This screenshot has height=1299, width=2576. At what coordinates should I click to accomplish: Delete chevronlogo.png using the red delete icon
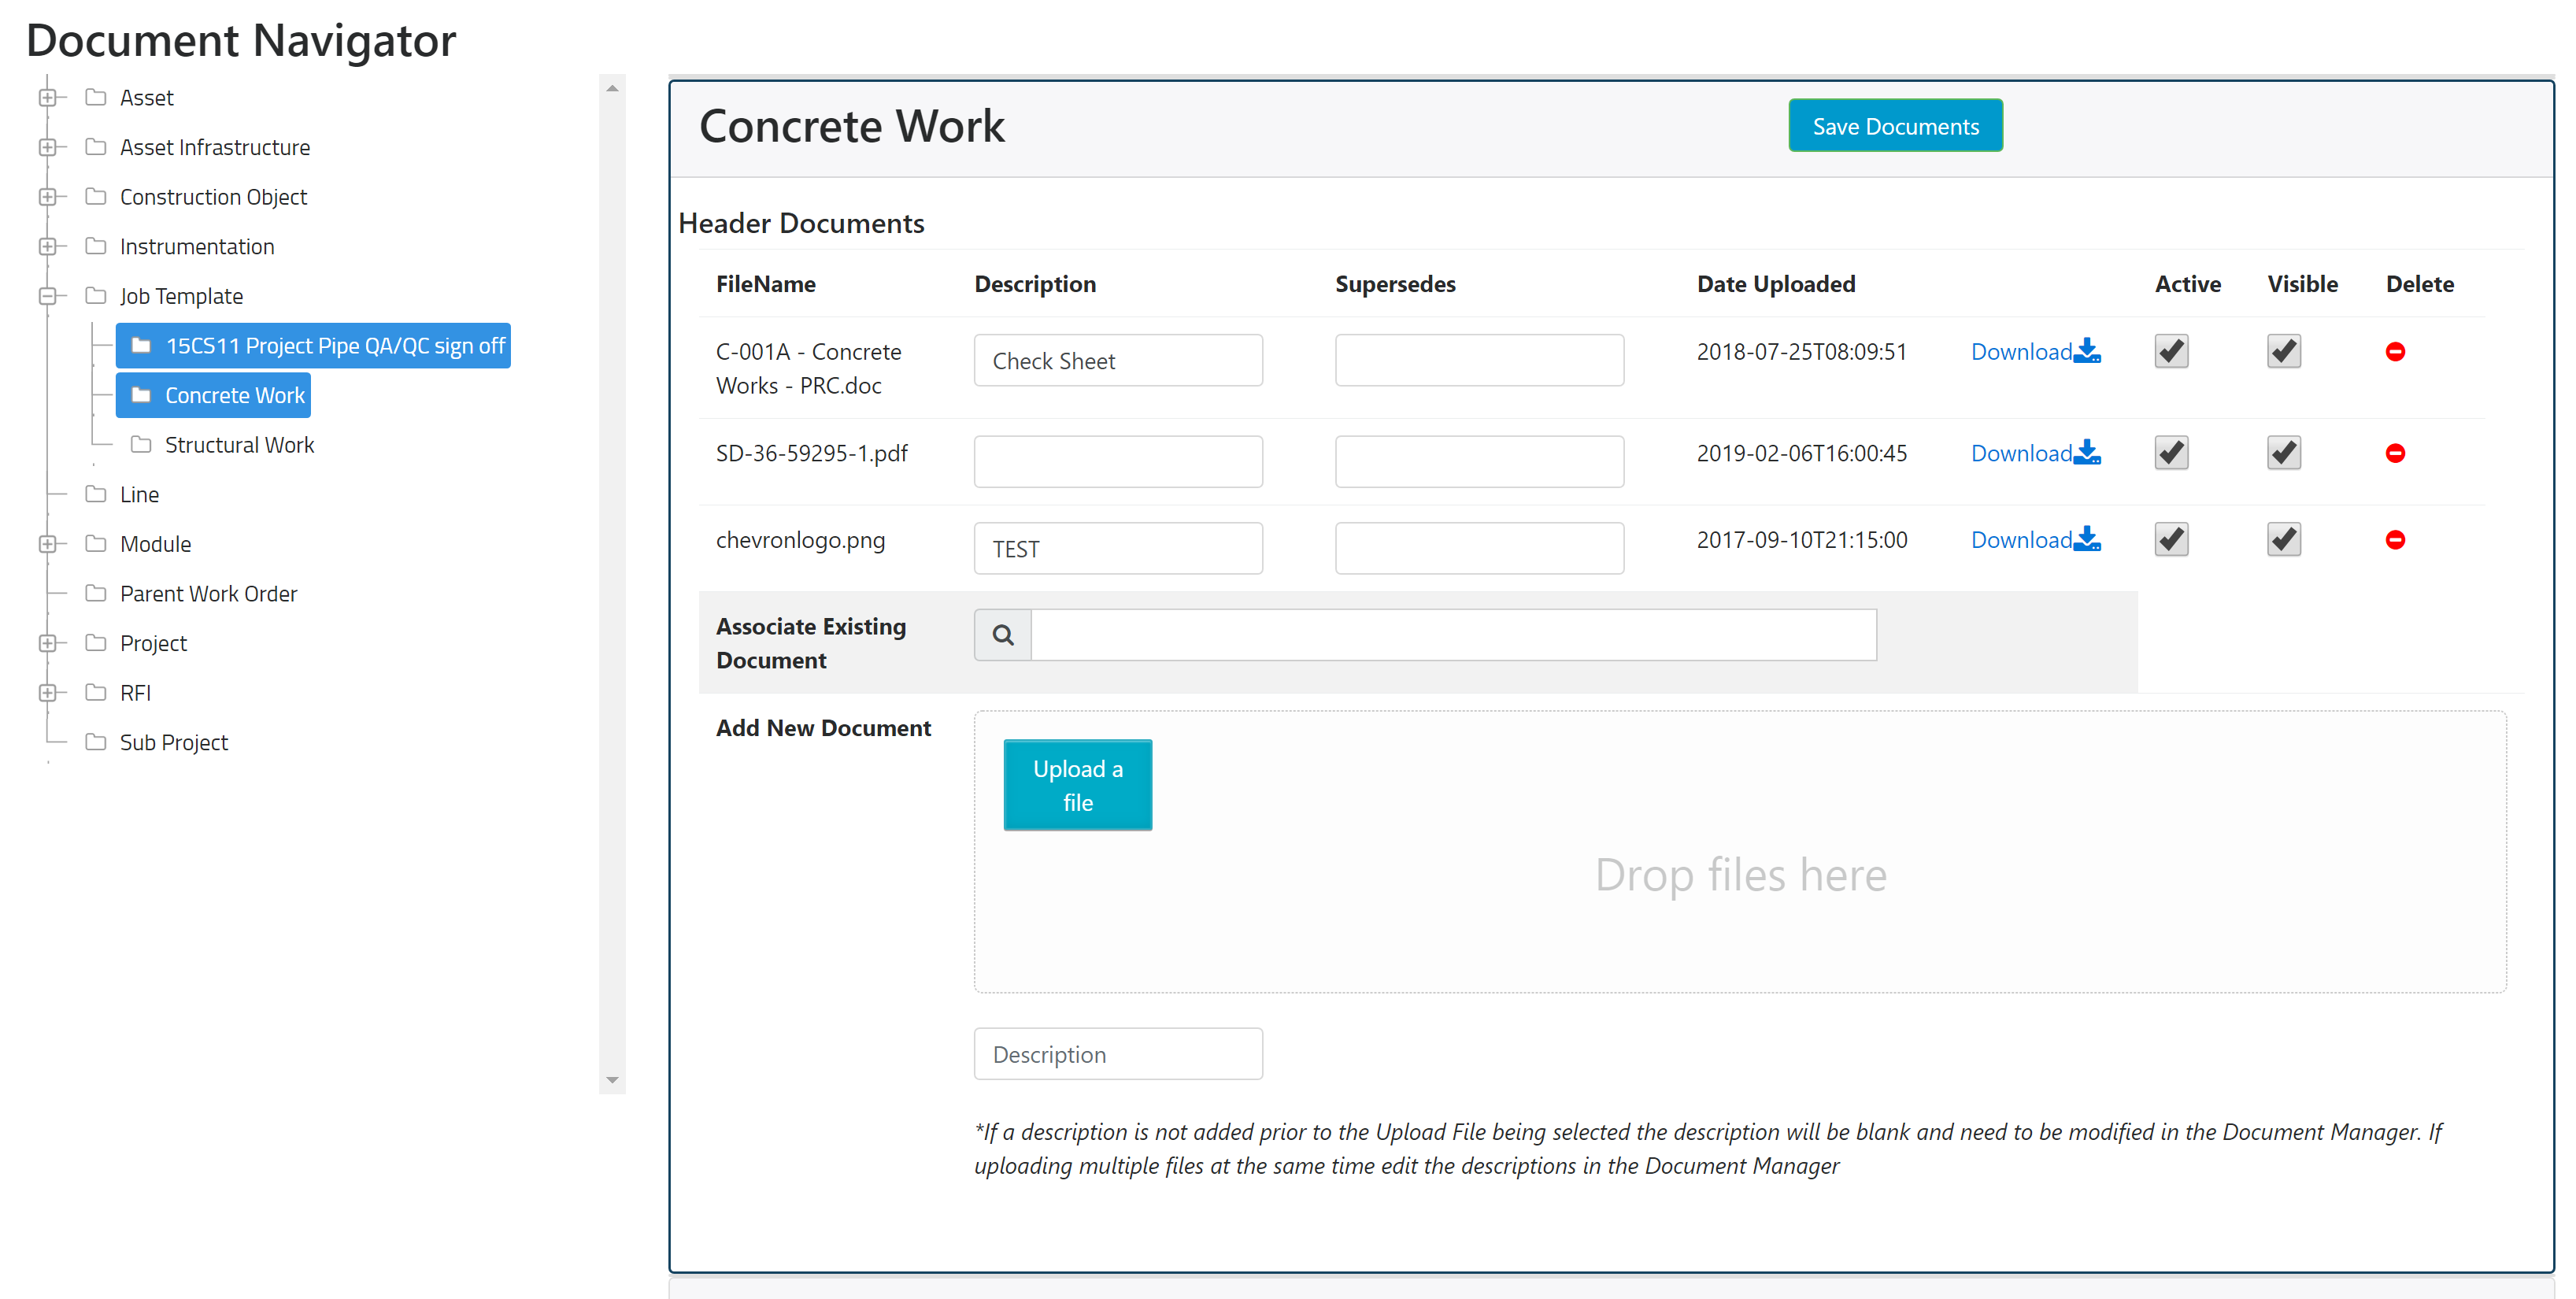pyautogui.click(x=2396, y=540)
